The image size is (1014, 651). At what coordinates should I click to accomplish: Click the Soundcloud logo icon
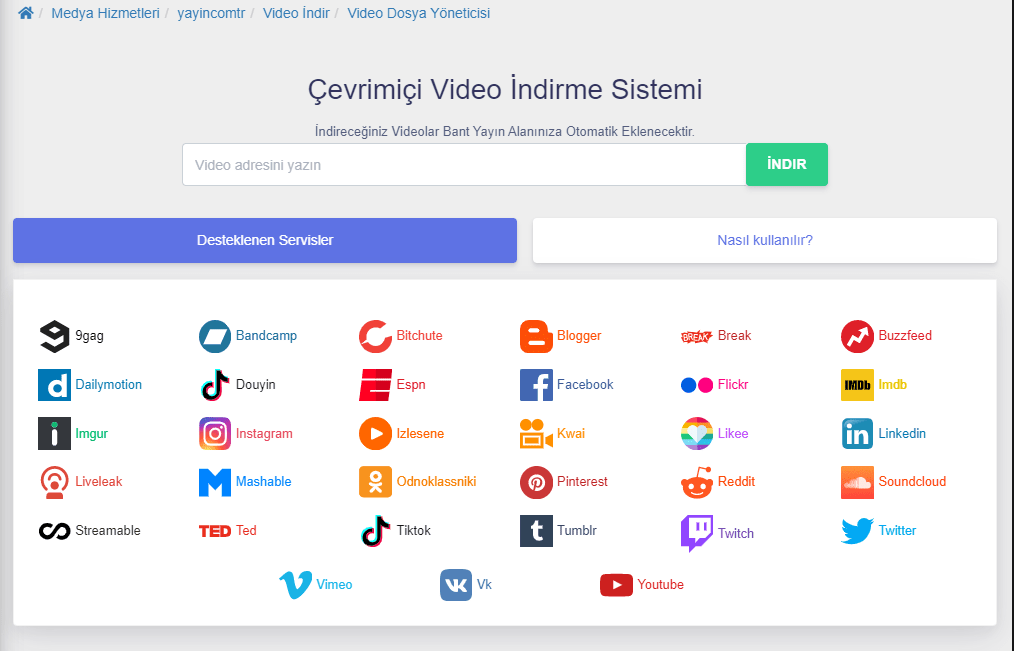(x=857, y=482)
